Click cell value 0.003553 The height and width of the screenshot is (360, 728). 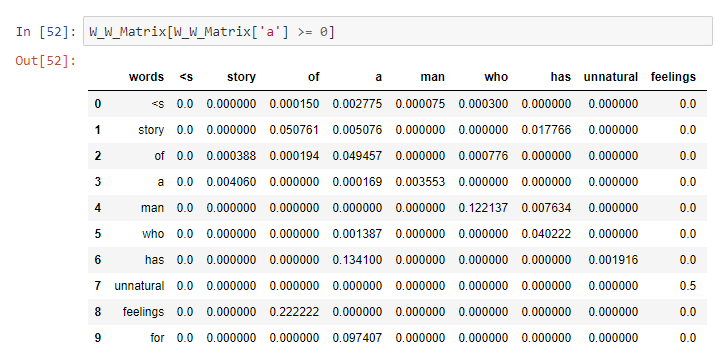[x=420, y=182]
